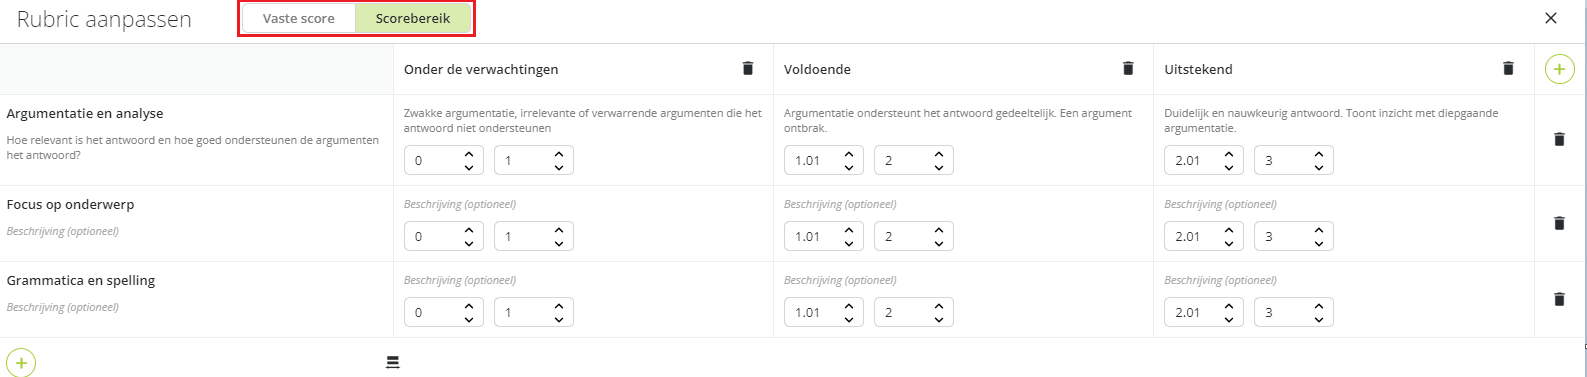Decrease Grammatica Voldoende maximum value 2
The image size is (1587, 377).
[x=938, y=319]
